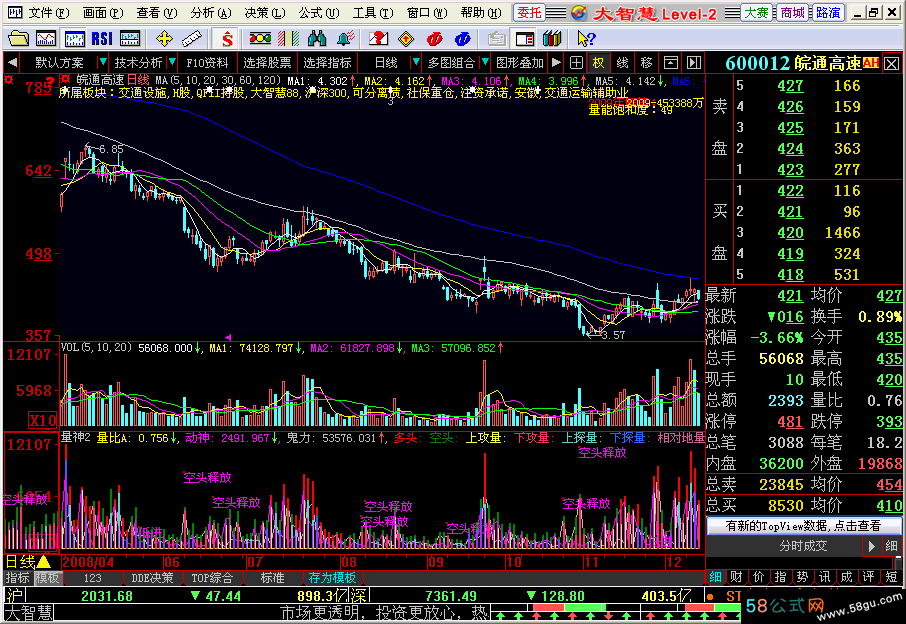Screen dimensions: 906x624
Task: Open the alarm bell alert tool
Action: point(345,39)
